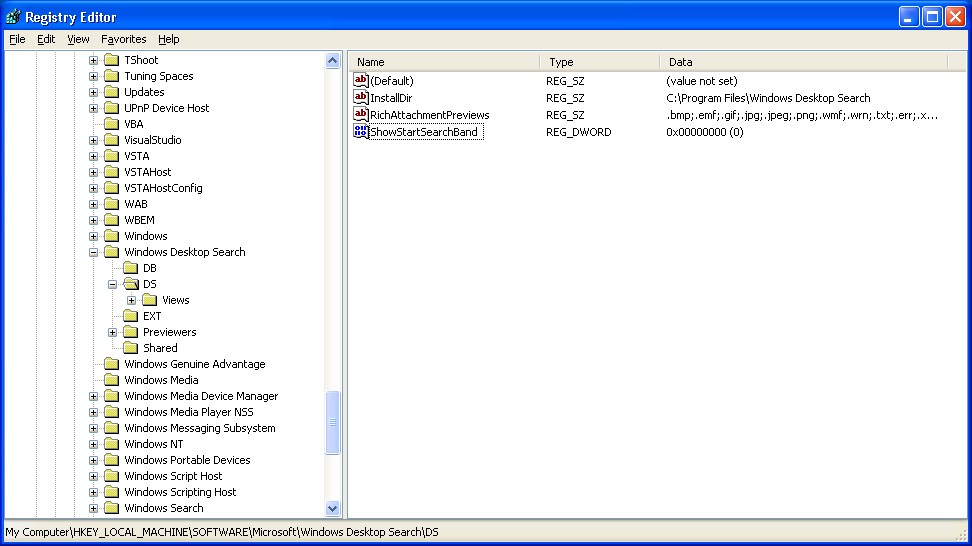Click the InstallDir string value icon
The width and height of the screenshot is (972, 546).
(x=361, y=98)
